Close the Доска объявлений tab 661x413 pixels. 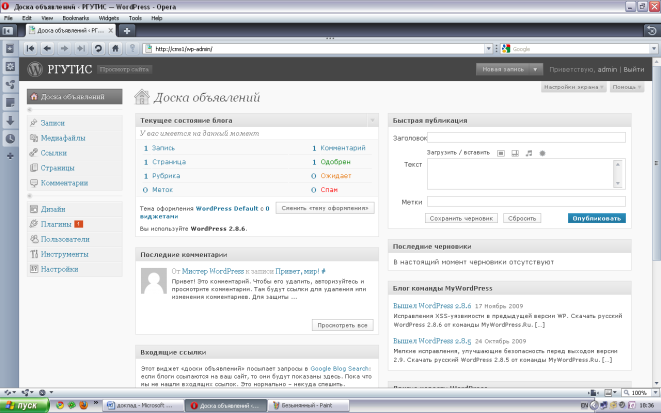110,30
